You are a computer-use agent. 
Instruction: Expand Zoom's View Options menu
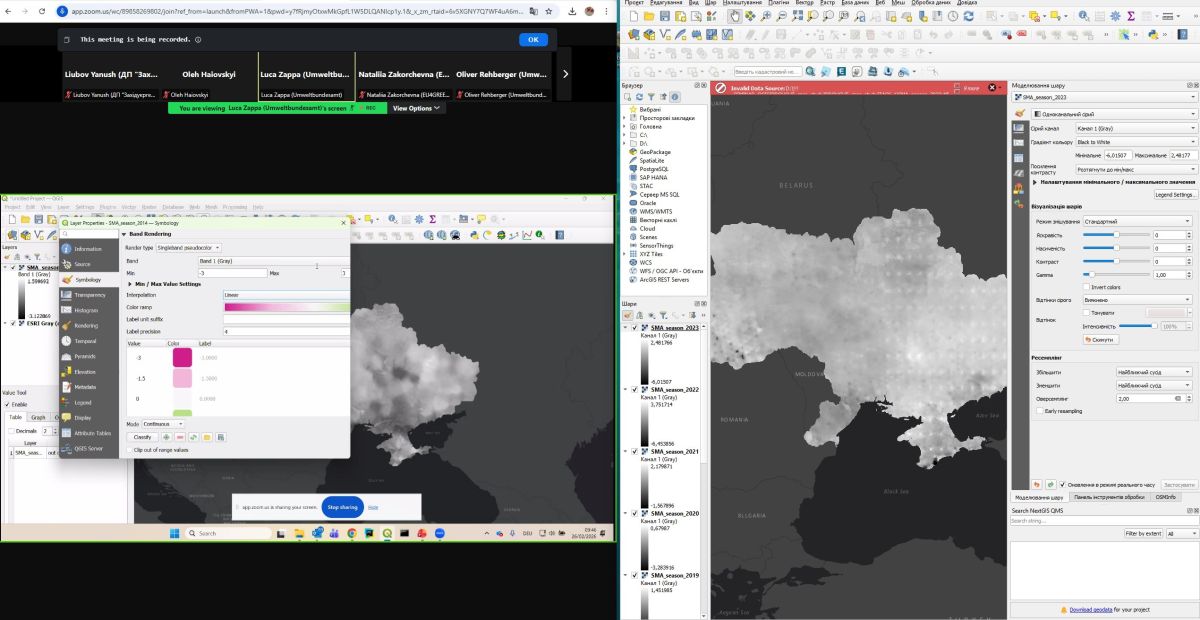point(416,108)
